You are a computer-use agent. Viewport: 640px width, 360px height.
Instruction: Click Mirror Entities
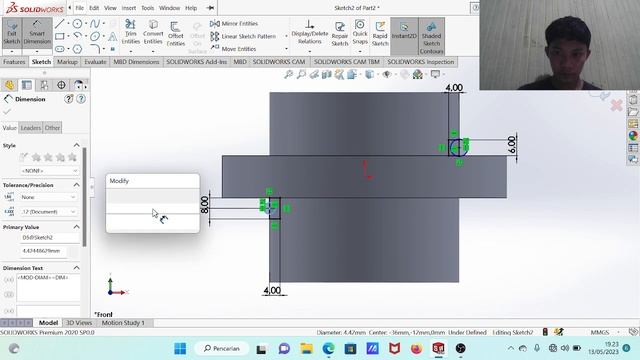234,24
